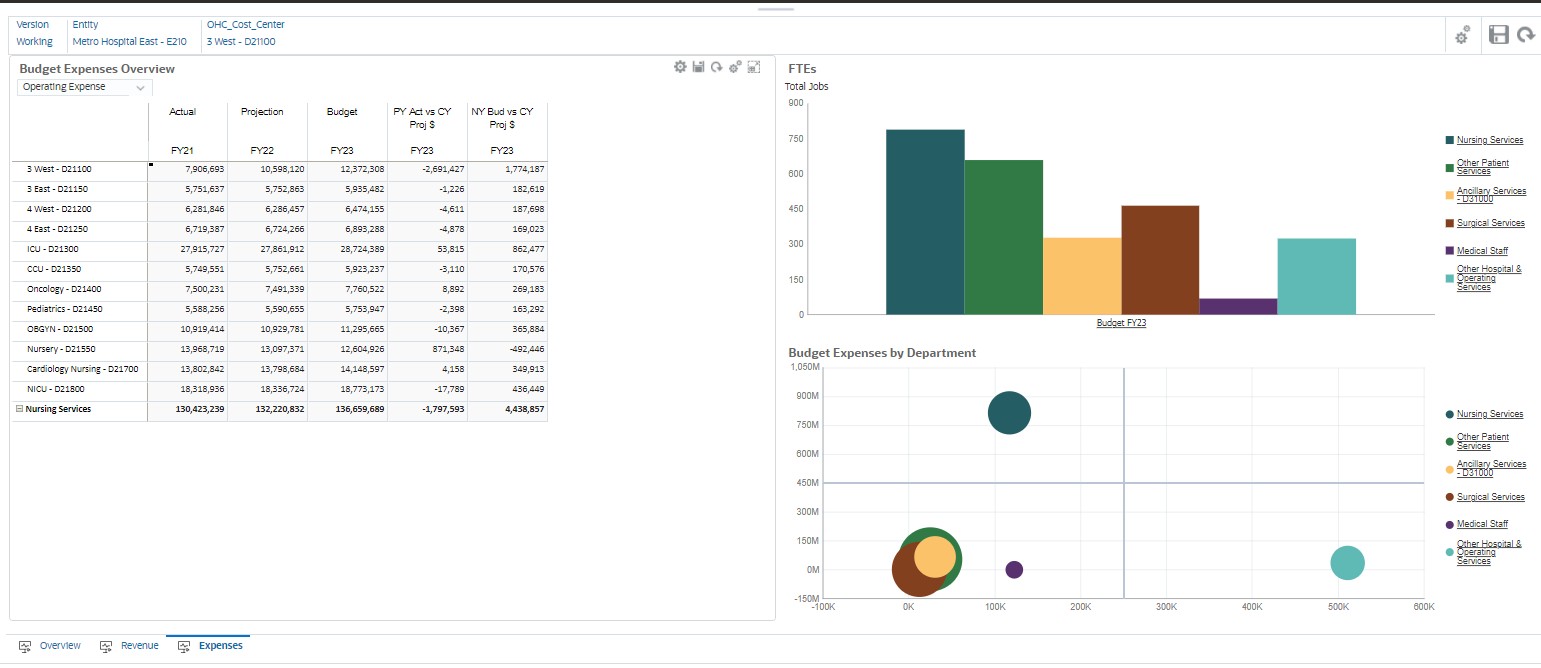Select the teal Other Hospital & Operating Services legend swatch
The image size is (1541, 668).
(1450, 278)
